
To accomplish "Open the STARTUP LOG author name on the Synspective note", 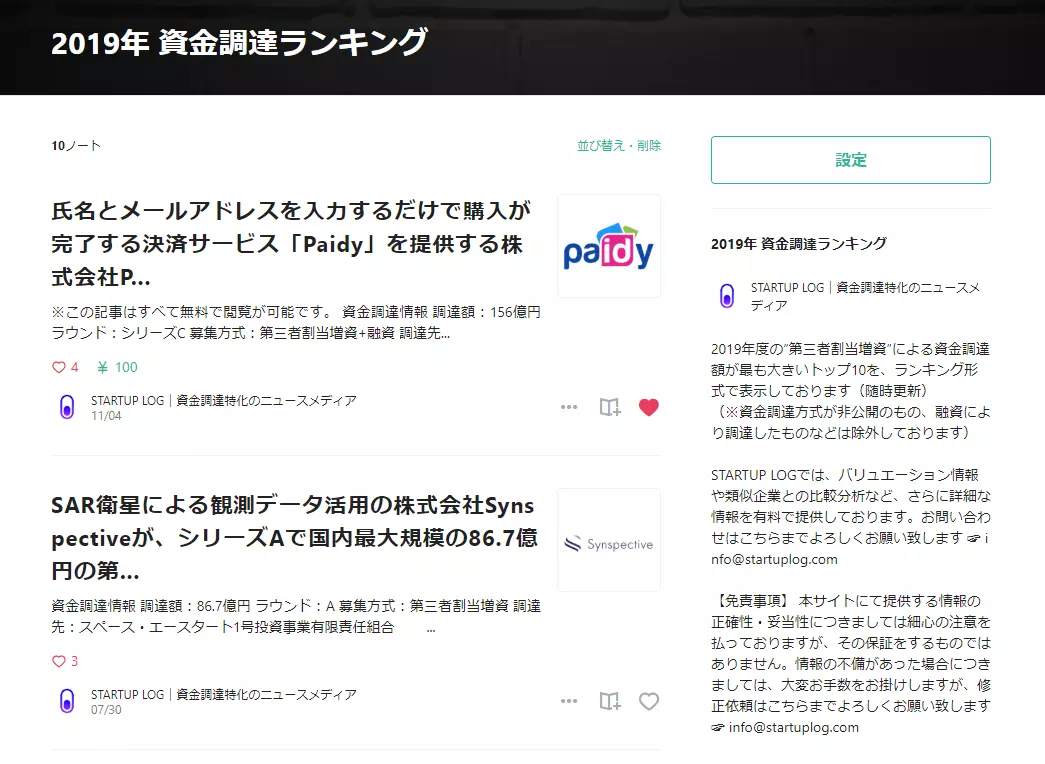I will (x=223, y=694).
